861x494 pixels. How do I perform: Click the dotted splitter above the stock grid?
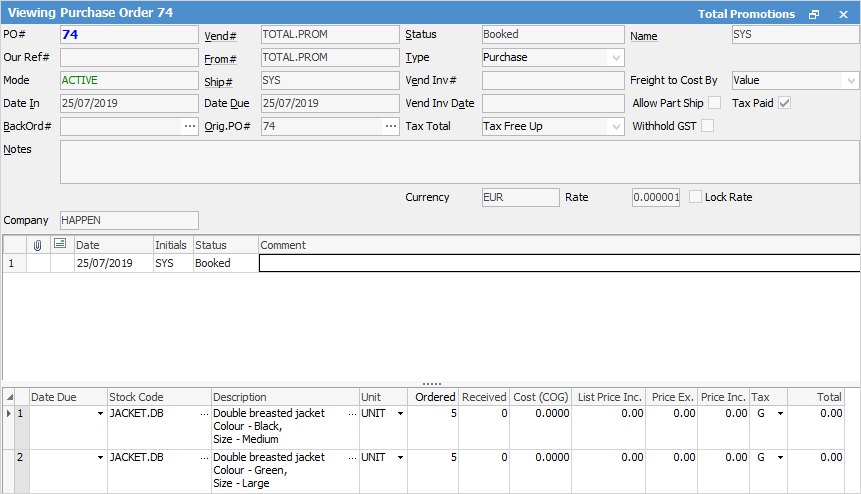click(x=431, y=384)
